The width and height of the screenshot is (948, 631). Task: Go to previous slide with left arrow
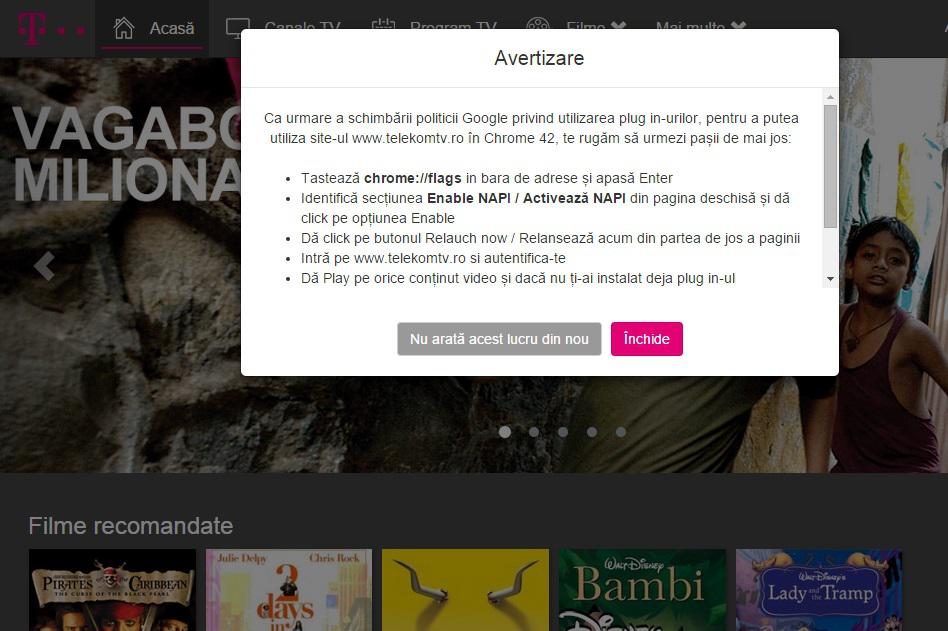[44, 266]
